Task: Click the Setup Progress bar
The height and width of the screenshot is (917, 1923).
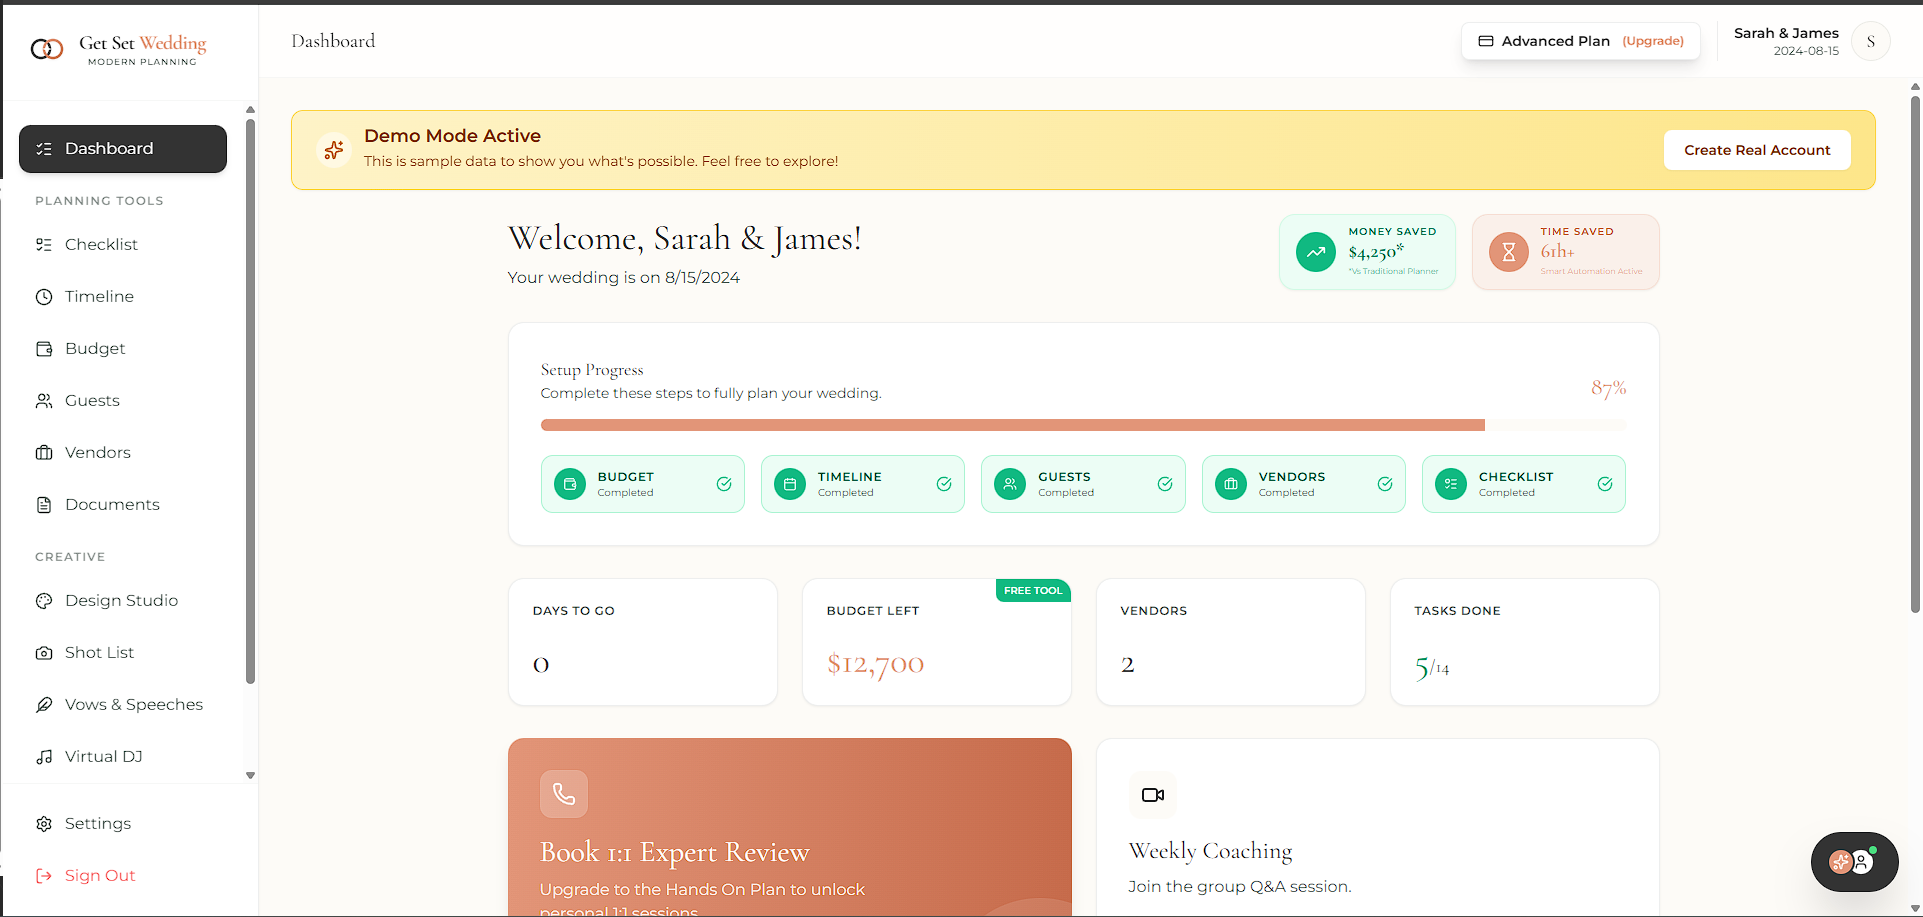Action: click(1083, 425)
